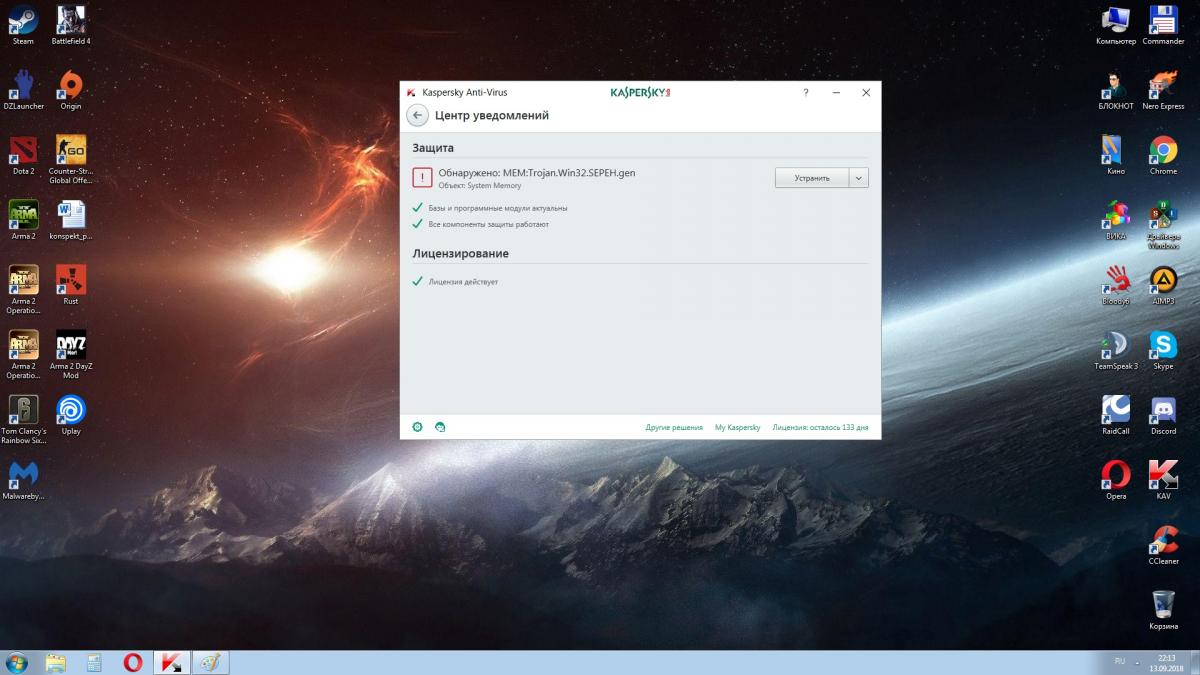Select Counter-Strike Global Offensive icon
The image size is (1200, 675).
71,160
